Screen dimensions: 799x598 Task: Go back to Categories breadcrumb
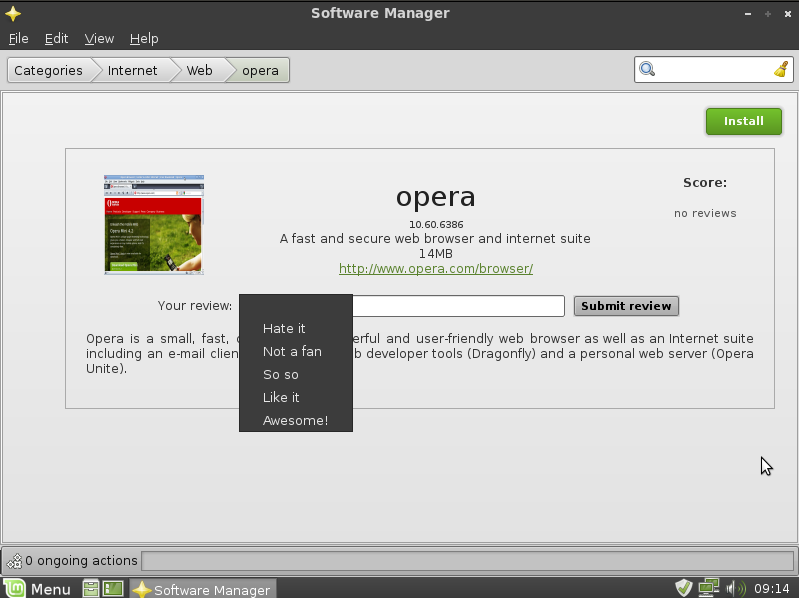click(x=48, y=70)
